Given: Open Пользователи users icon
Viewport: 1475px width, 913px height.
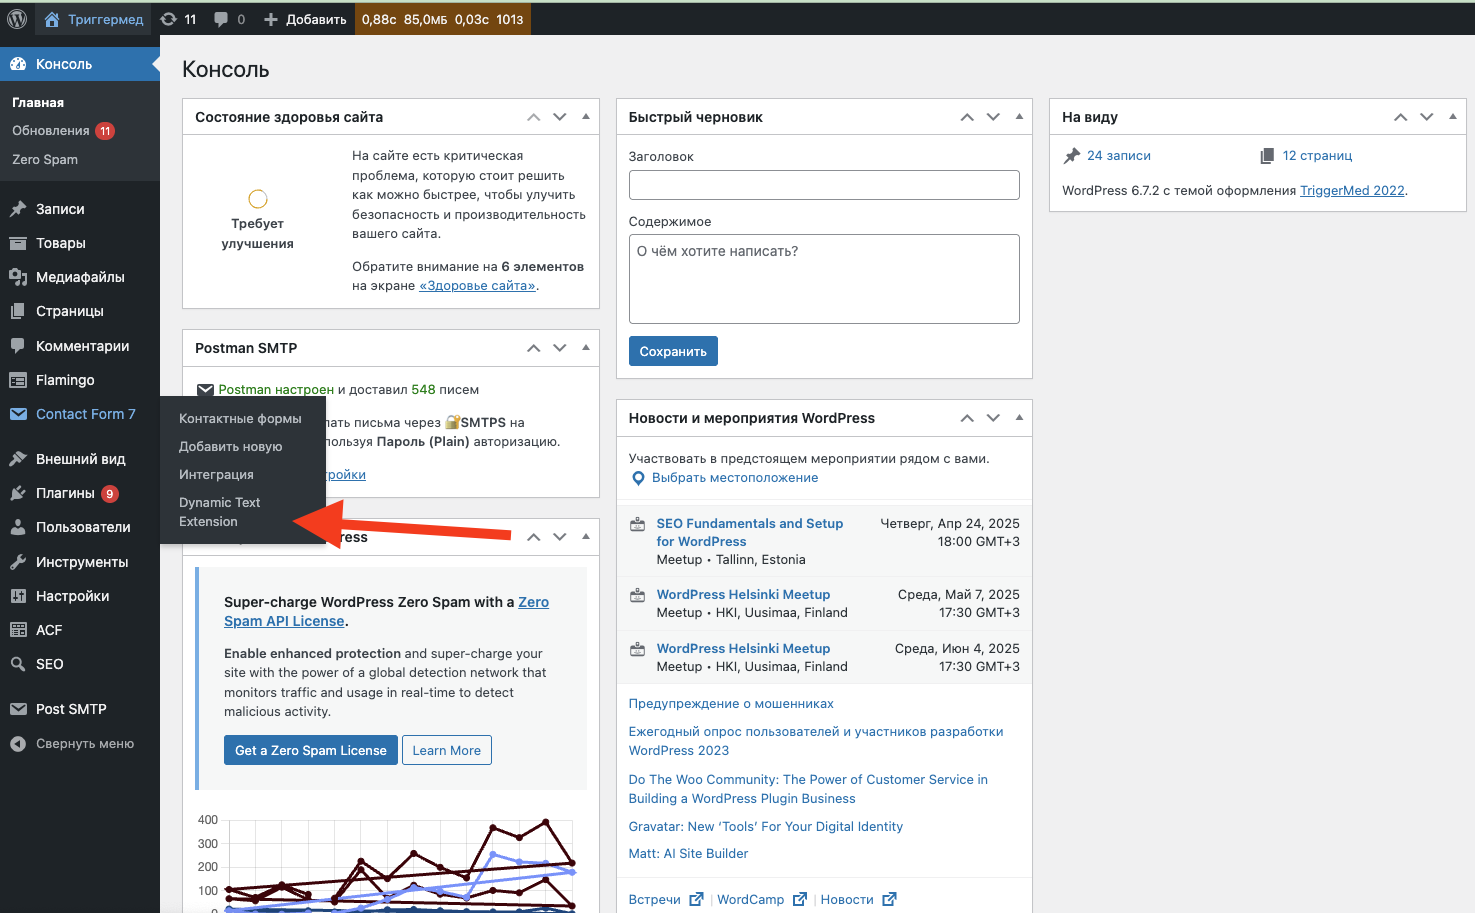Looking at the screenshot, I should (x=18, y=527).
